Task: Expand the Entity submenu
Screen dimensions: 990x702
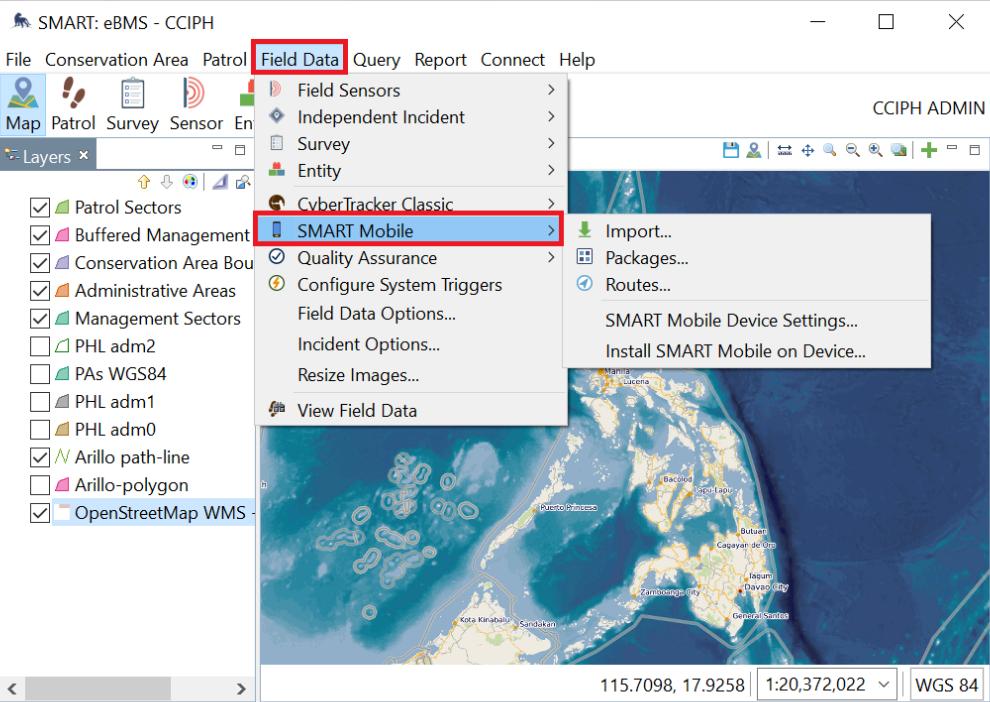Action: click(411, 170)
